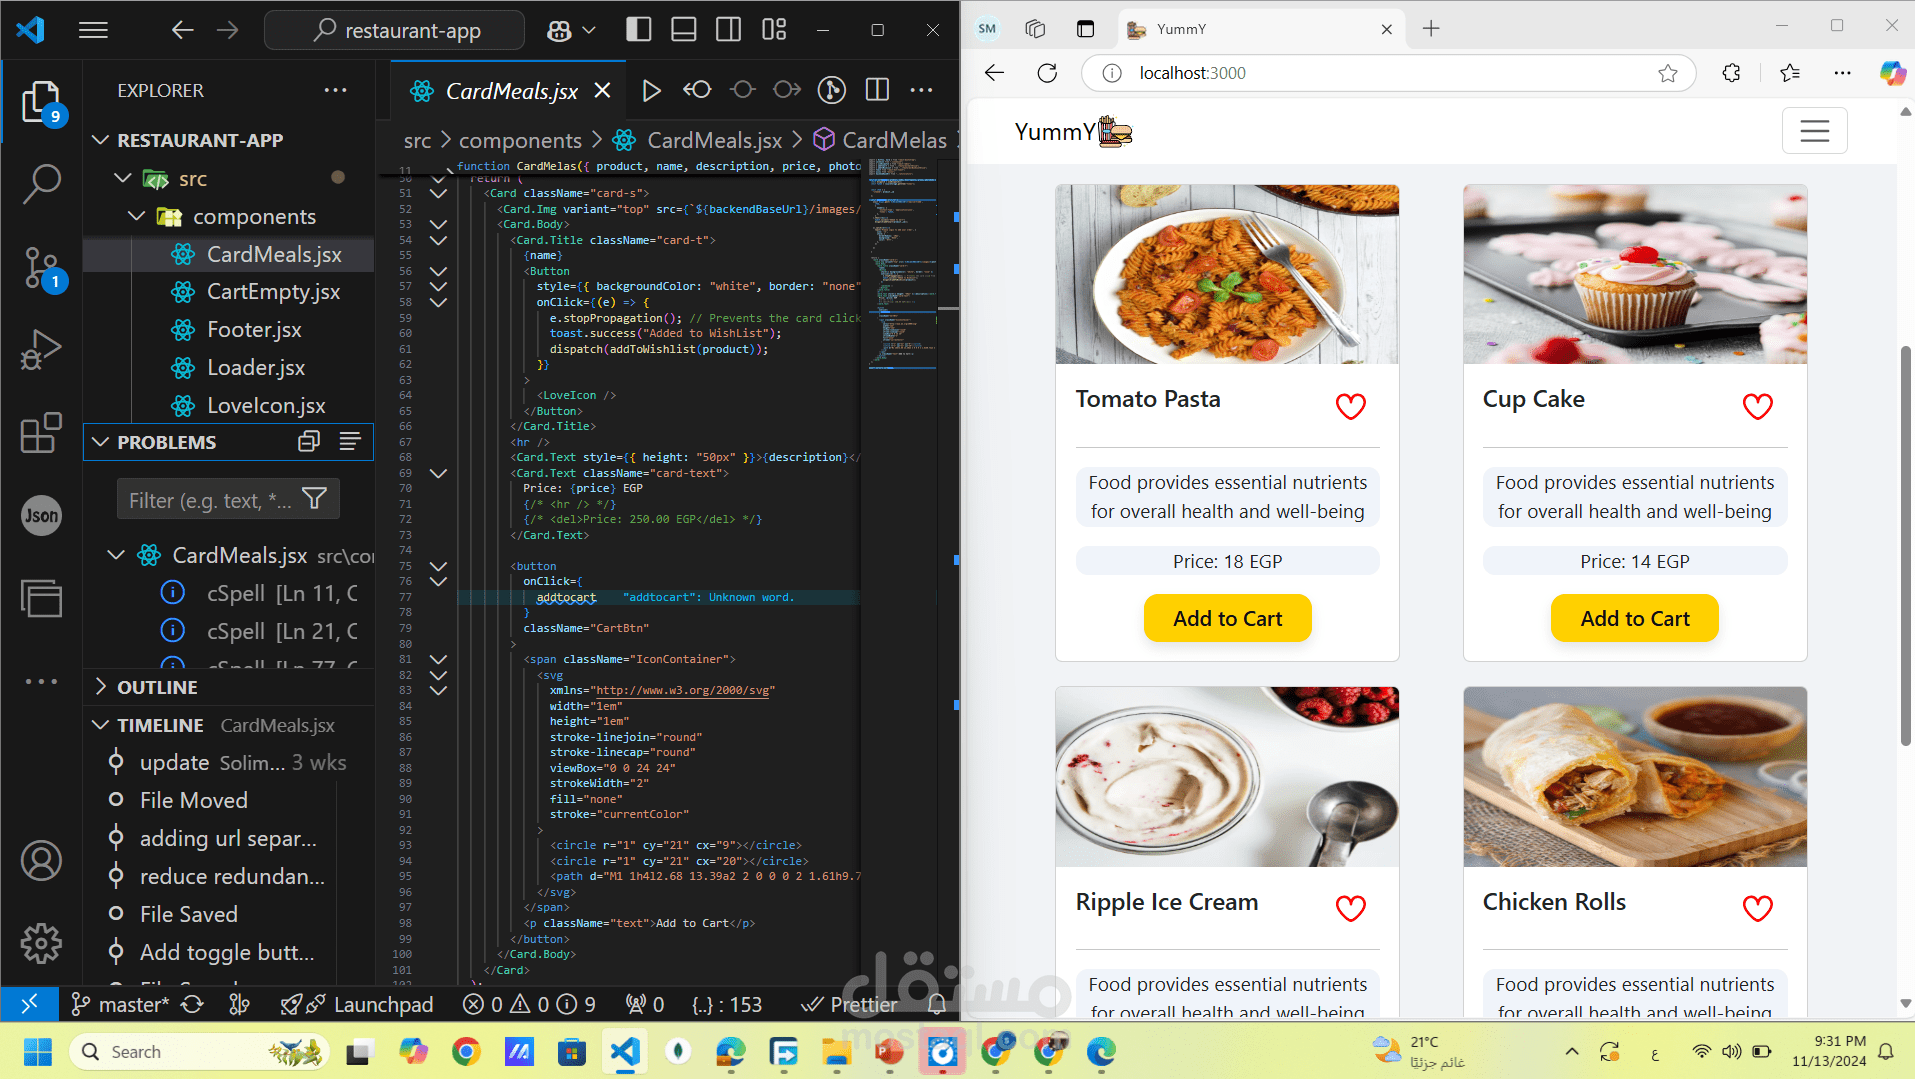Image resolution: width=1915 pixels, height=1079 pixels.
Task: Click the Windows taskbar search box
Action: pos(199,1052)
